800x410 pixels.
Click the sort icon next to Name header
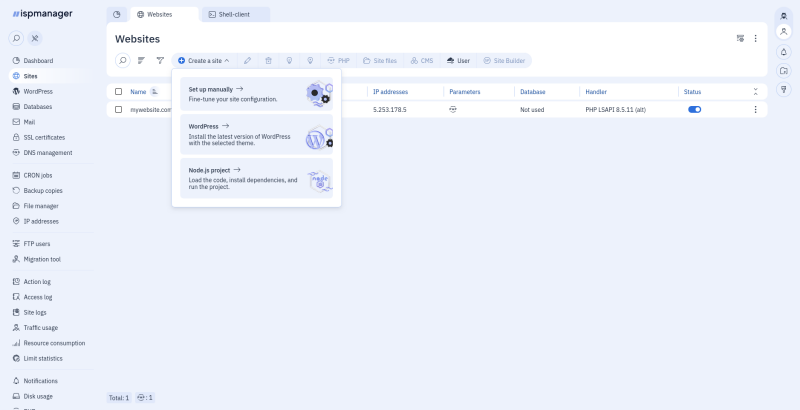pyautogui.click(x=154, y=92)
